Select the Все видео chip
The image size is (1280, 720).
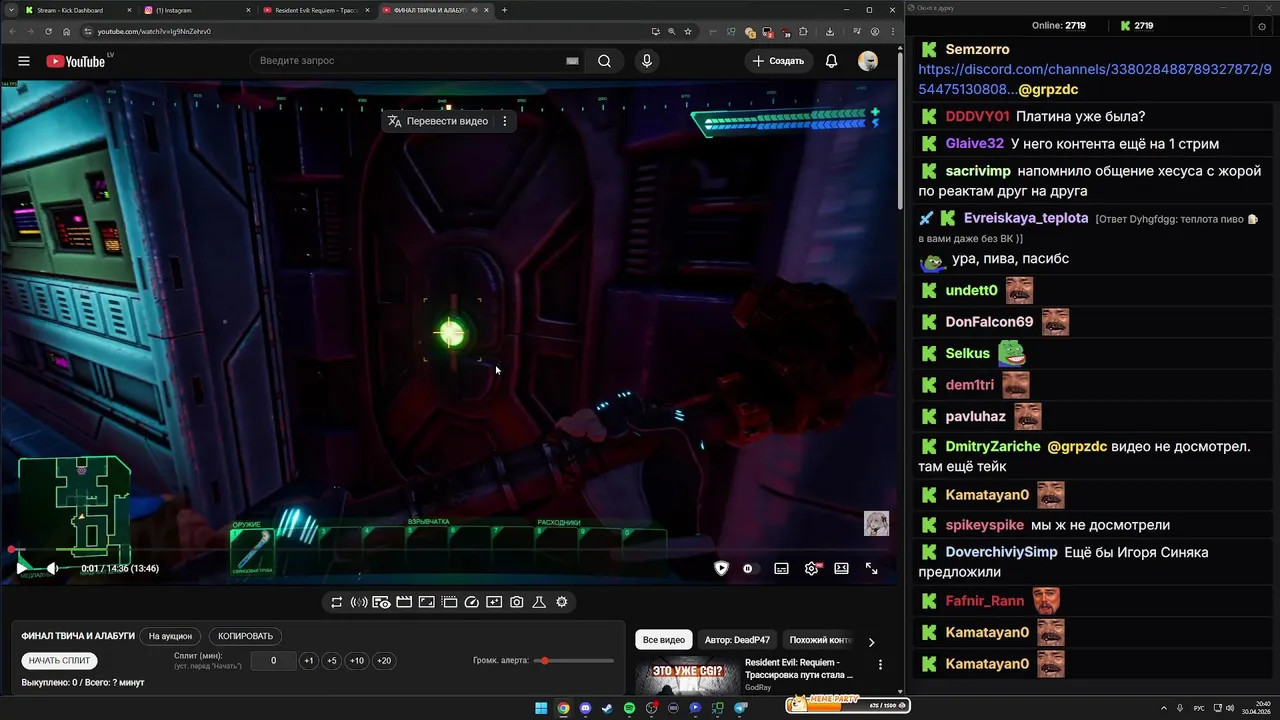pyautogui.click(x=664, y=640)
